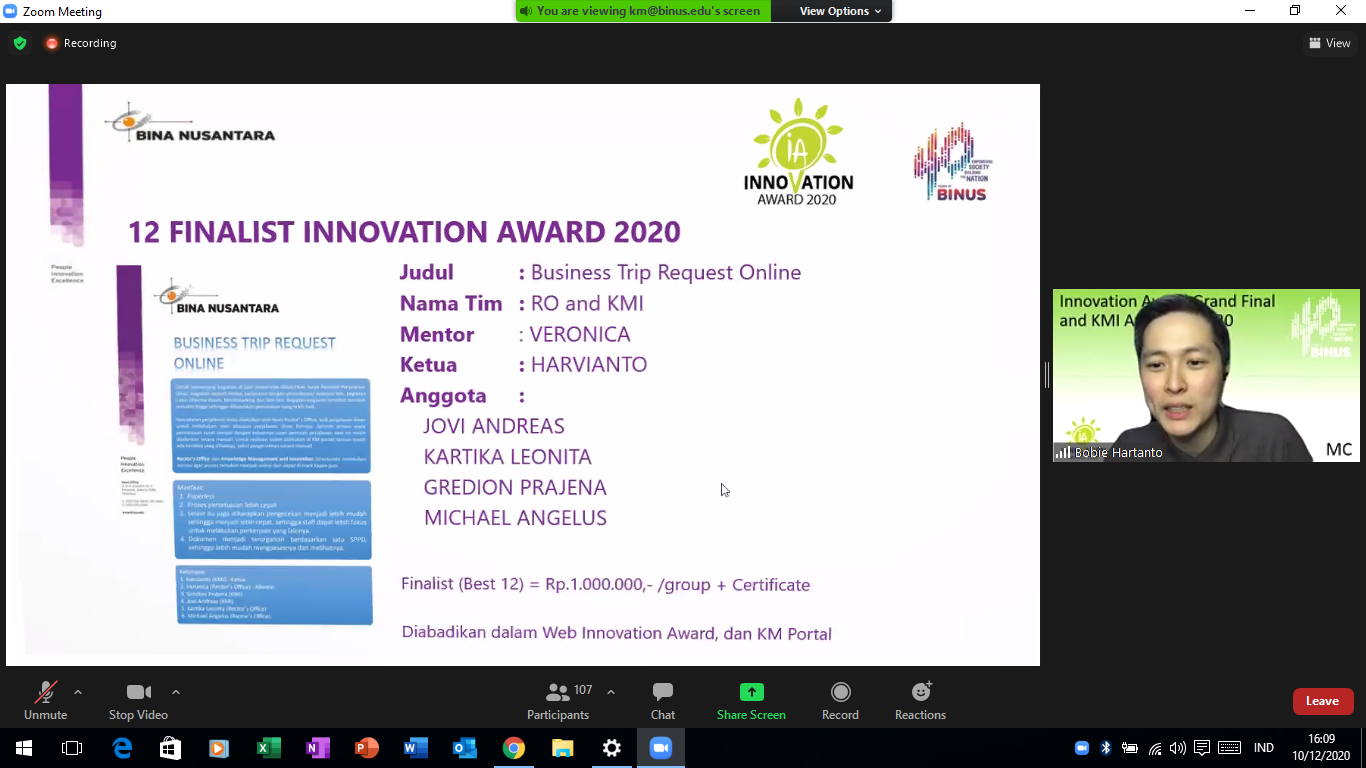Stop Video camera button

[138, 701]
